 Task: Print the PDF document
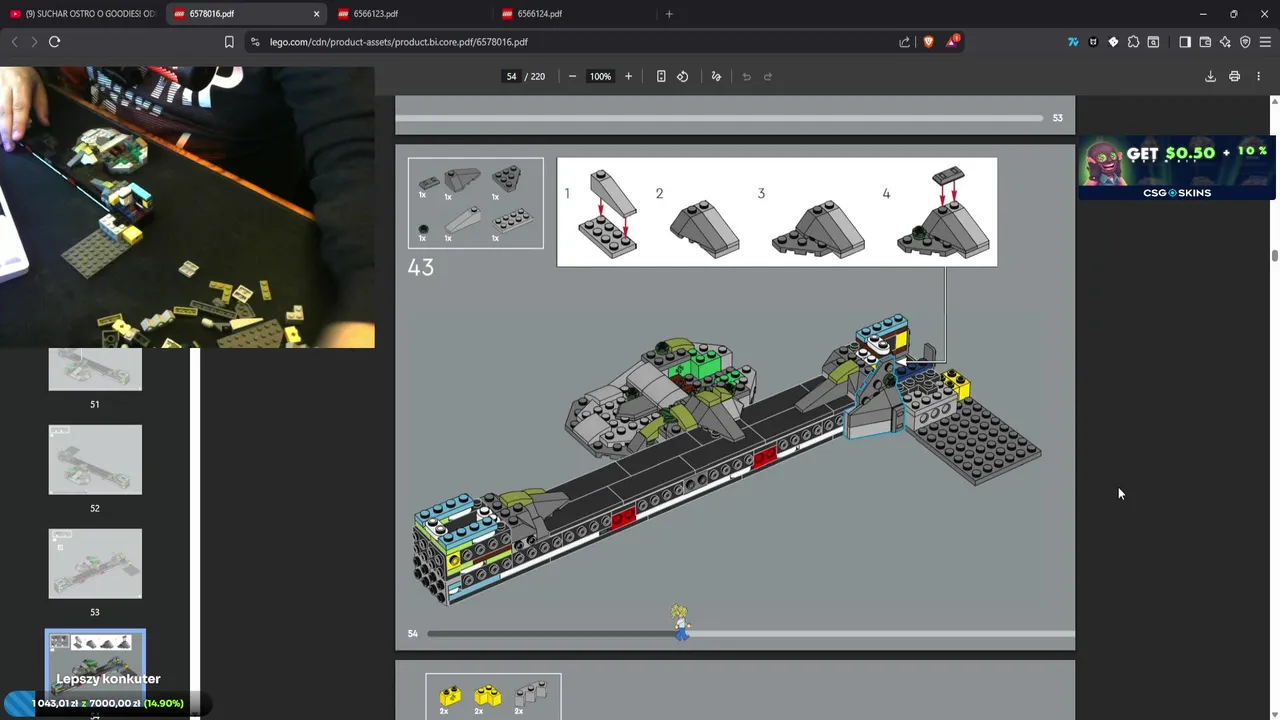point(1234,76)
